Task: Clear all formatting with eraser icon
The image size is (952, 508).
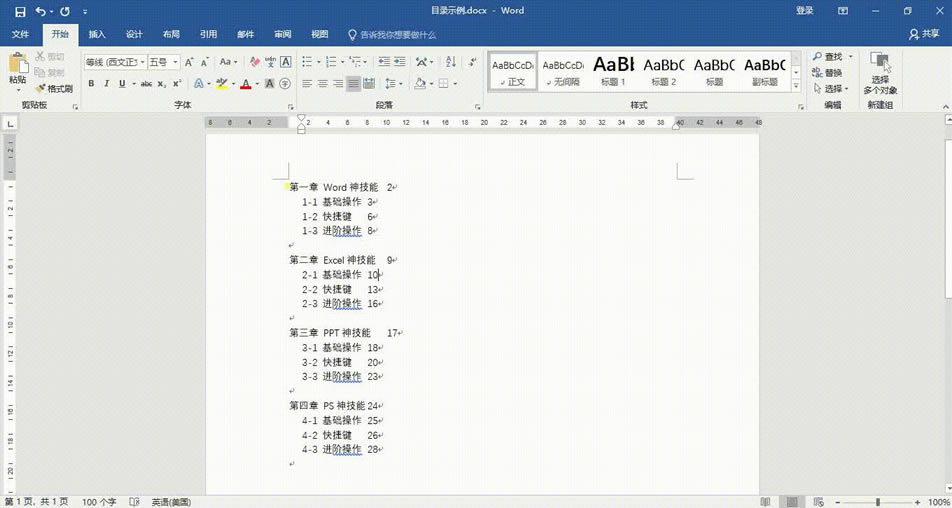Action: click(255, 62)
